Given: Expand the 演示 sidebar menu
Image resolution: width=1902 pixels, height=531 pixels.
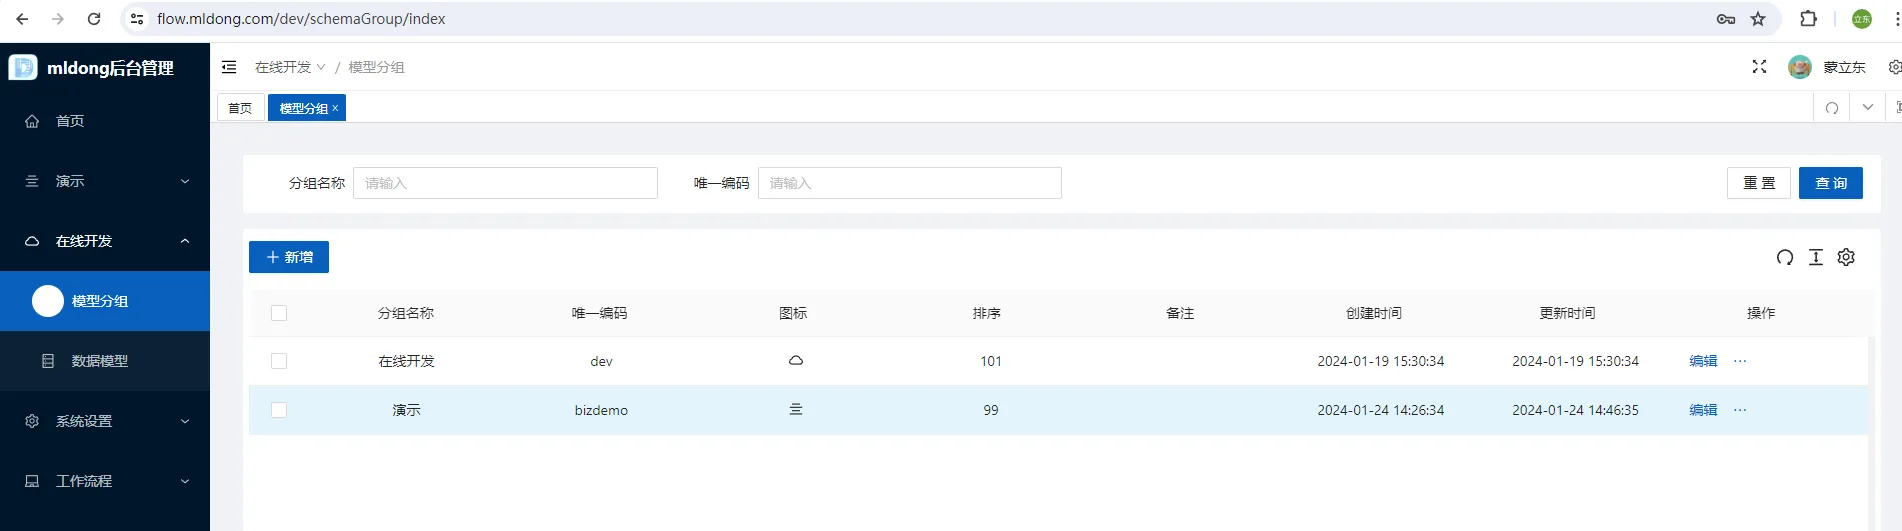Looking at the screenshot, I should pyautogui.click(x=105, y=181).
